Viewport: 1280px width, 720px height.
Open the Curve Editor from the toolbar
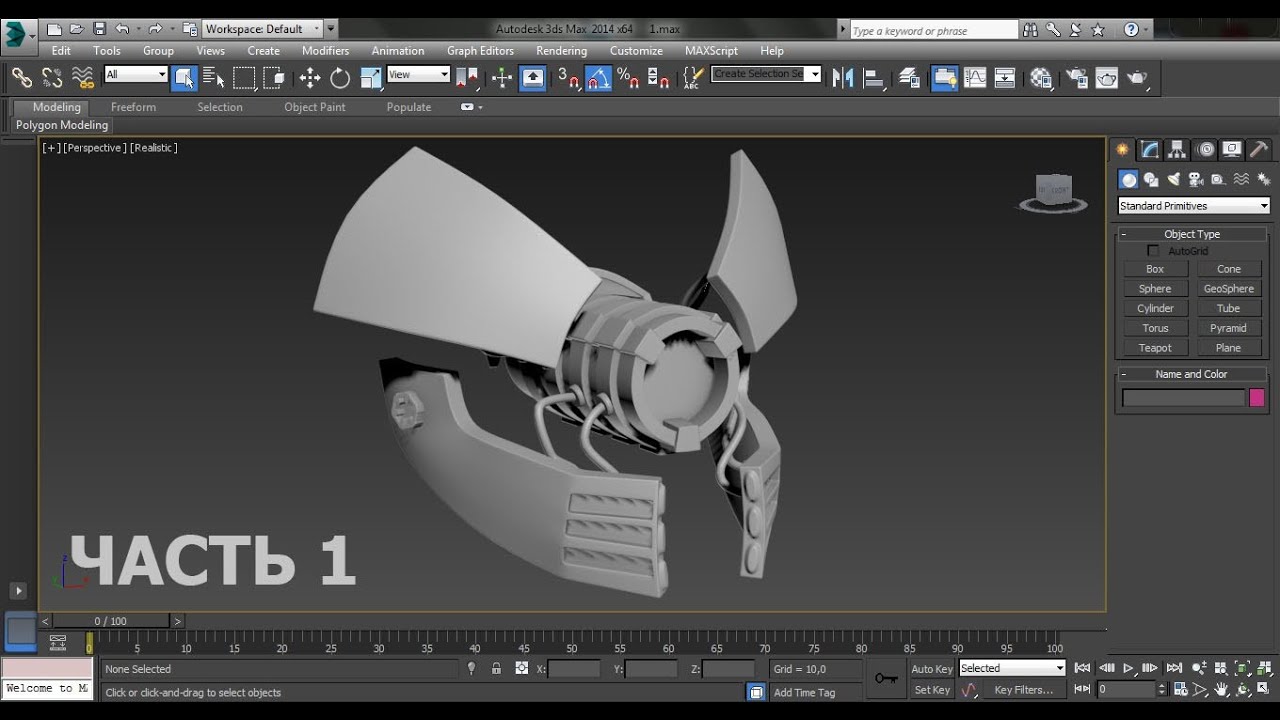[x=975, y=78]
